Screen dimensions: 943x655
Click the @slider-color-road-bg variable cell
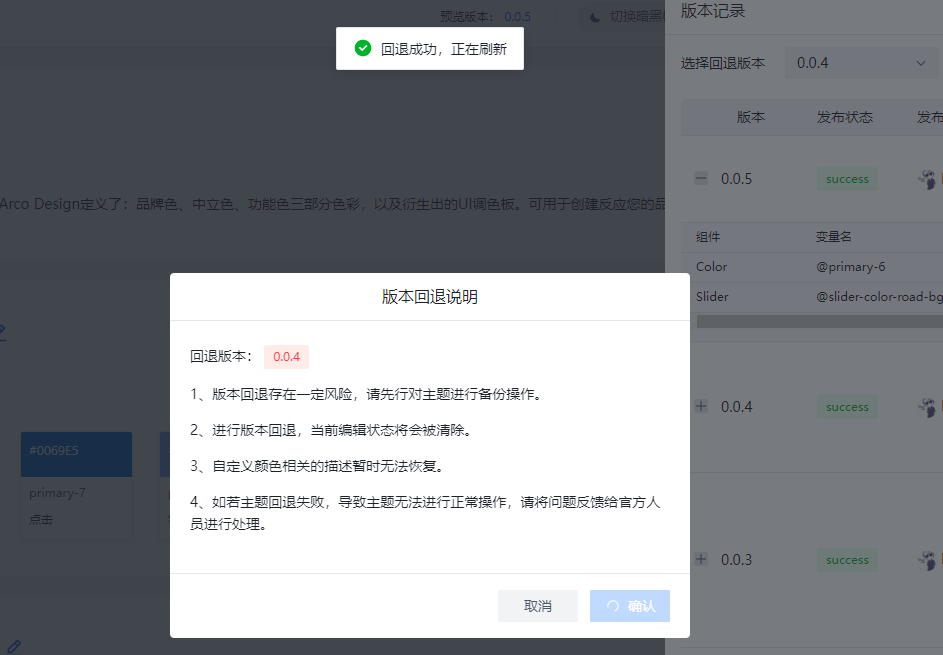879,297
